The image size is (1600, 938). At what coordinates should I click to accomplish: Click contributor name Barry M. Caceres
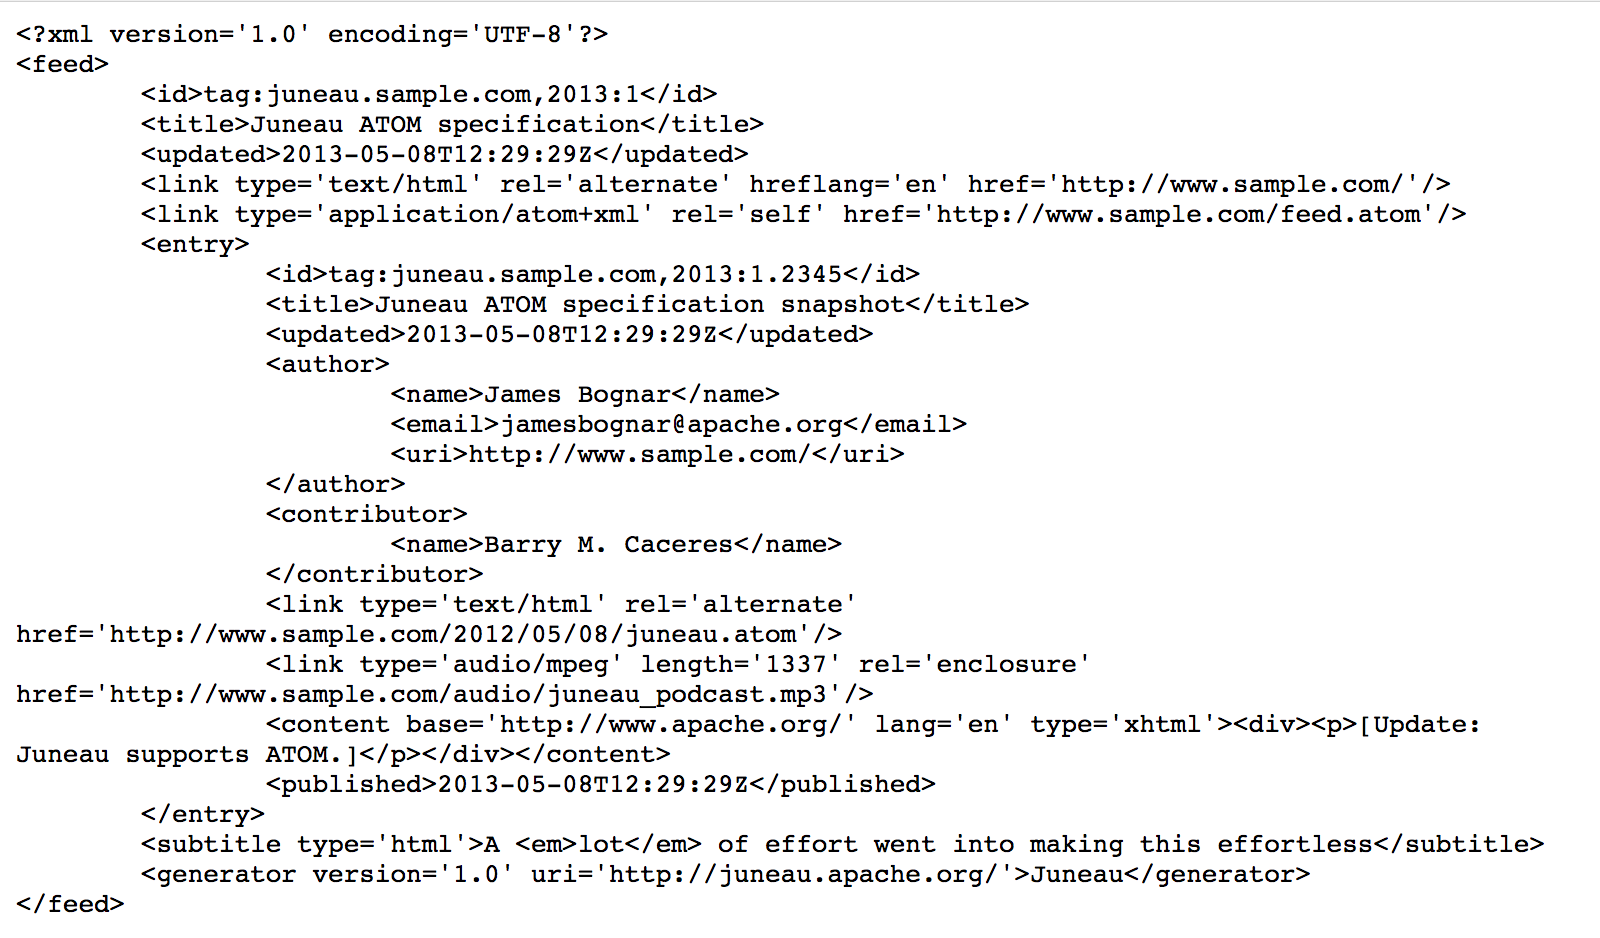click(x=608, y=544)
